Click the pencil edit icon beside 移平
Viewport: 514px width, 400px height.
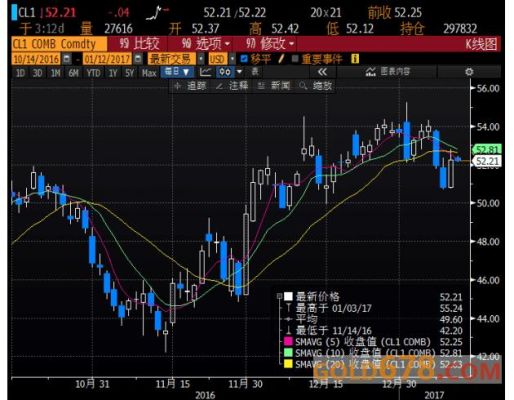coord(281,59)
